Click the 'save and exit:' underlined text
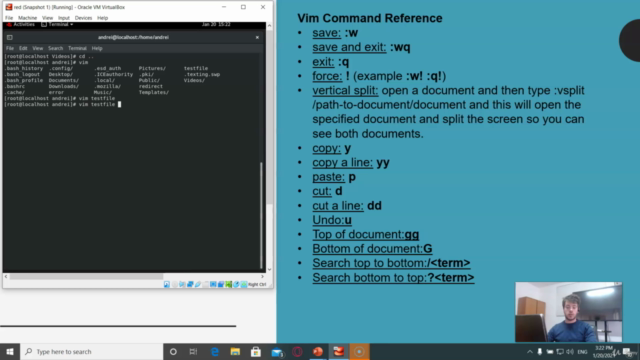The image size is (640, 360). click(349, 47)
